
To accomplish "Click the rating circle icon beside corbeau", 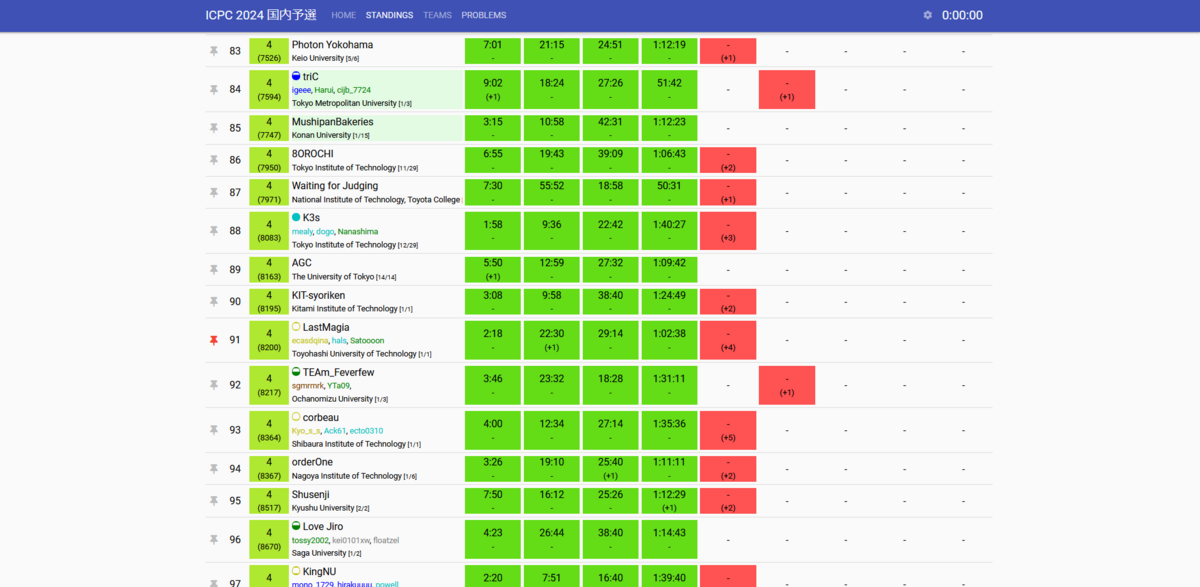I will pos(296,417).
